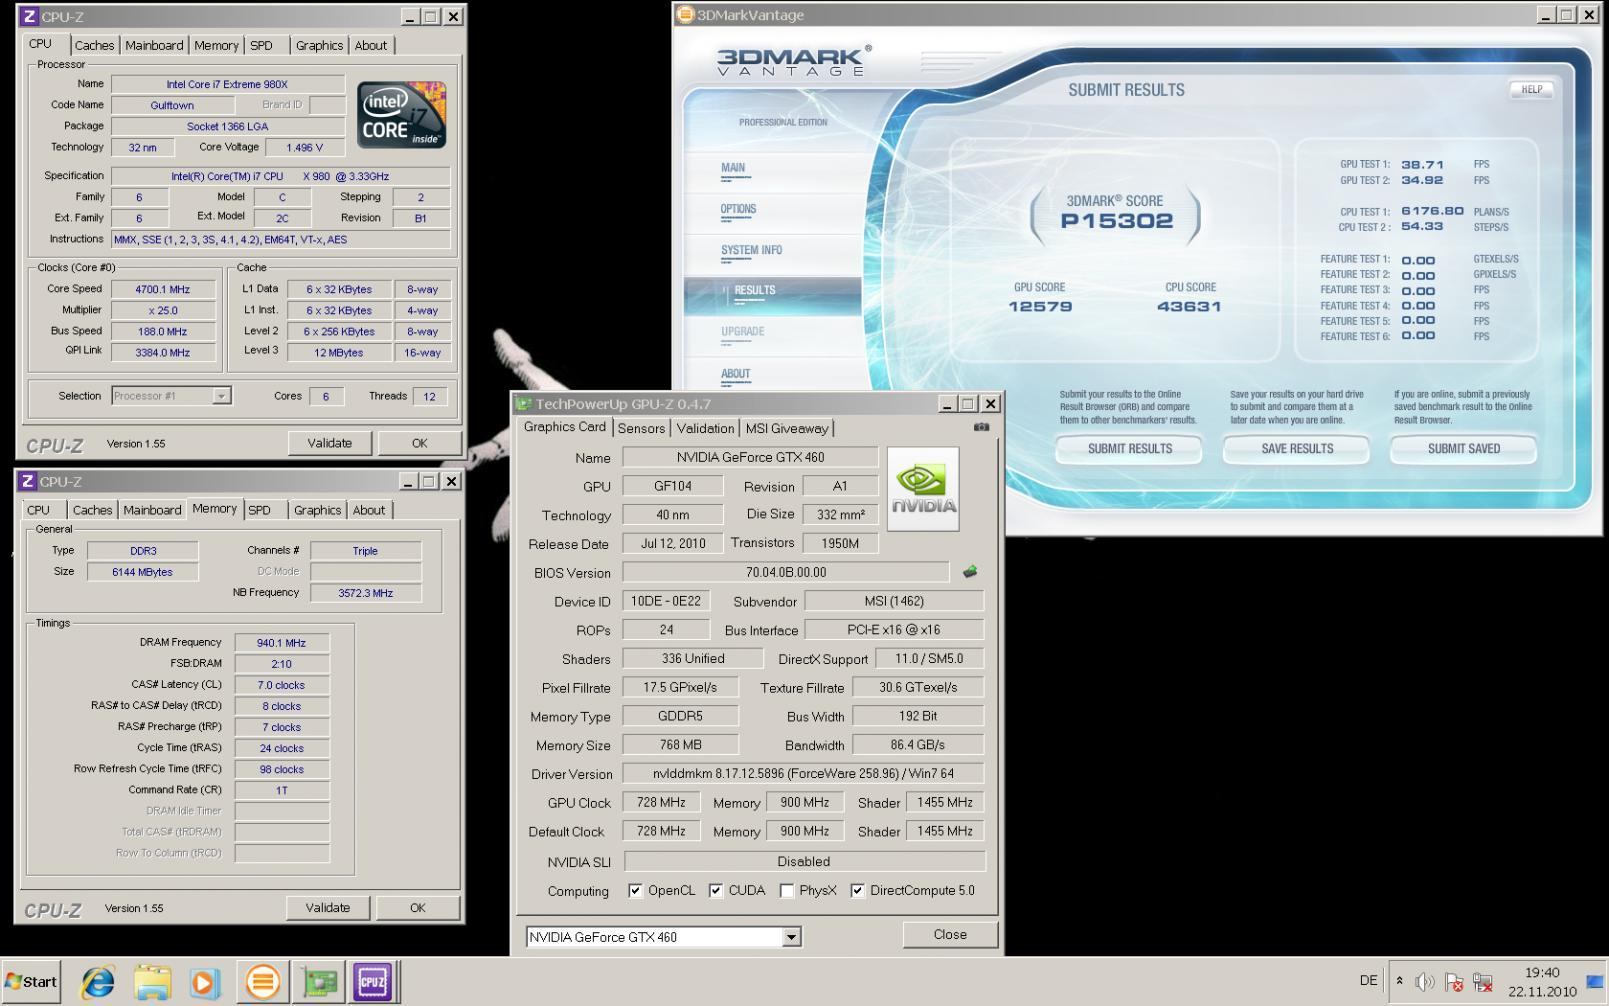Screen dimensions: 1609x1006
Task: Click the GPU-Z title bar icon
Action: point(523,404)
